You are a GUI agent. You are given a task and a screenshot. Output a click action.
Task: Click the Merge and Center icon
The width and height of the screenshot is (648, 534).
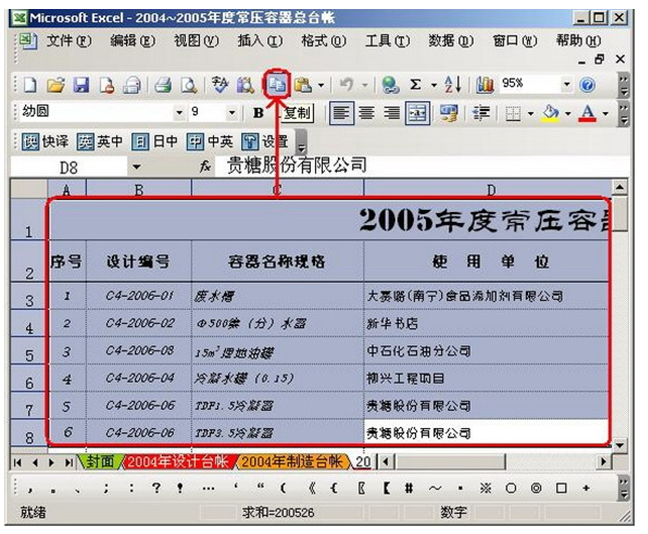417,113
